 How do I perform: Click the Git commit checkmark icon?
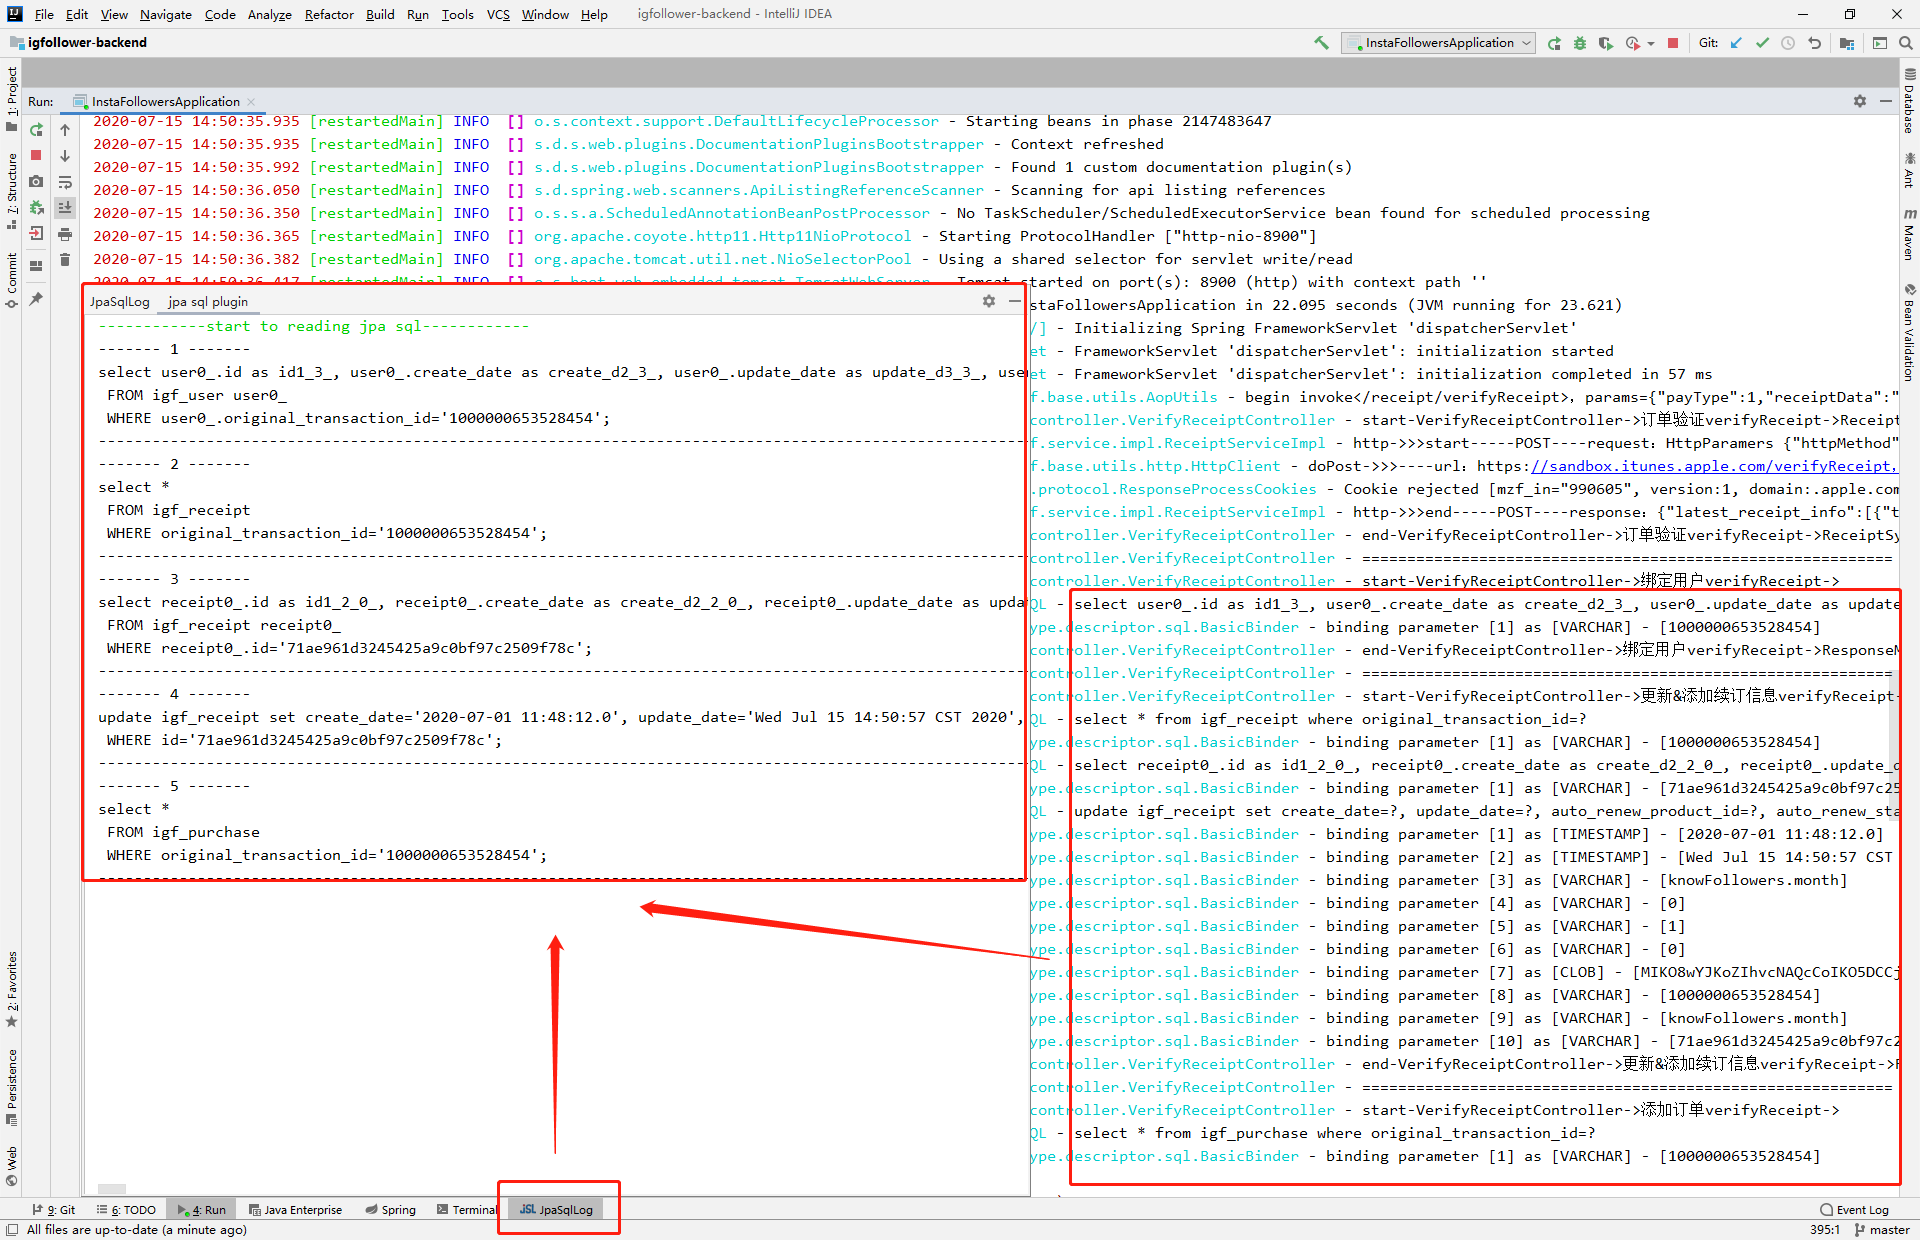1762,43
